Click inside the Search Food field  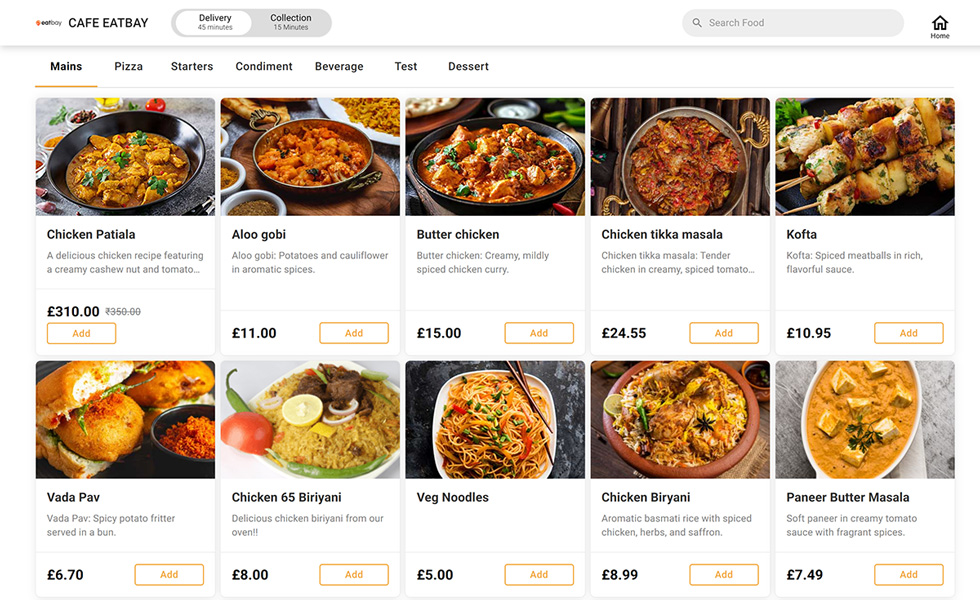click(800, 23)
